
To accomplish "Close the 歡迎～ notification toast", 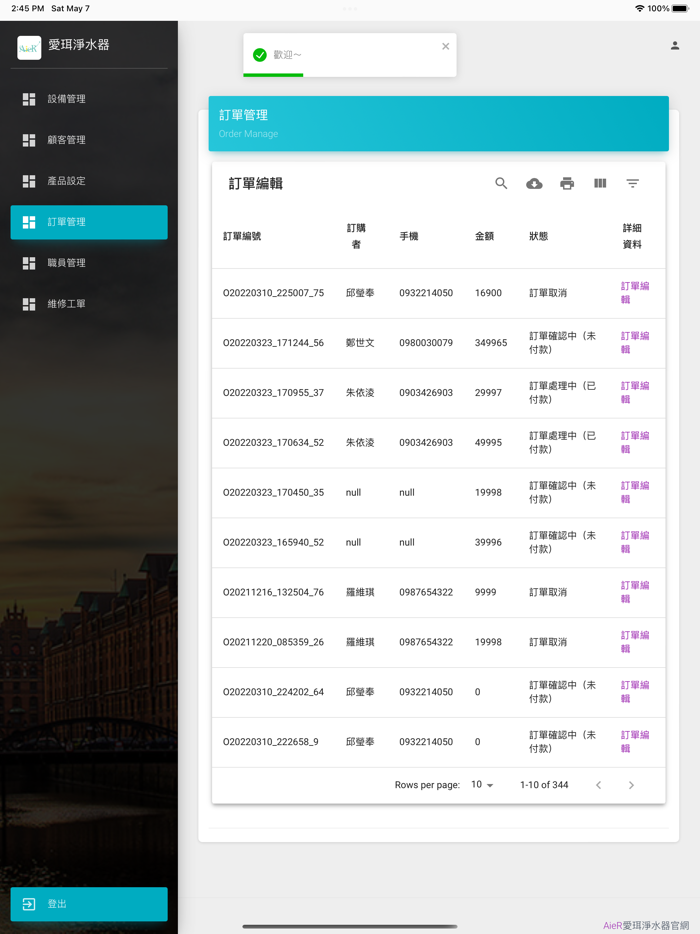I will coord(446,46).
